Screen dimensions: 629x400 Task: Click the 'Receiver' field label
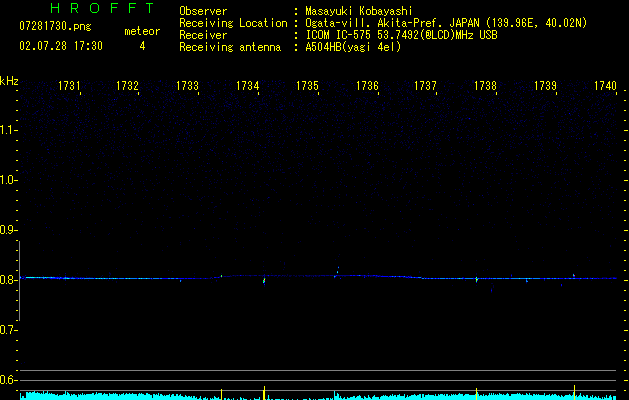coord(203,35)
